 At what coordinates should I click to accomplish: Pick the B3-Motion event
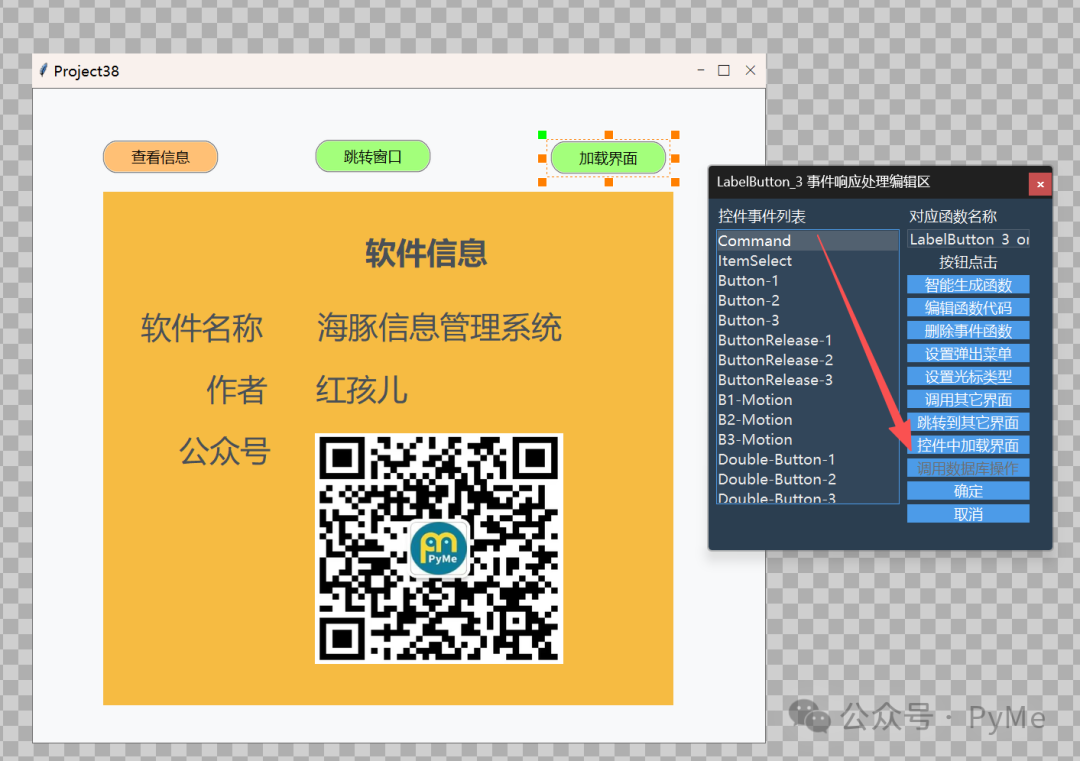[807, 439]
